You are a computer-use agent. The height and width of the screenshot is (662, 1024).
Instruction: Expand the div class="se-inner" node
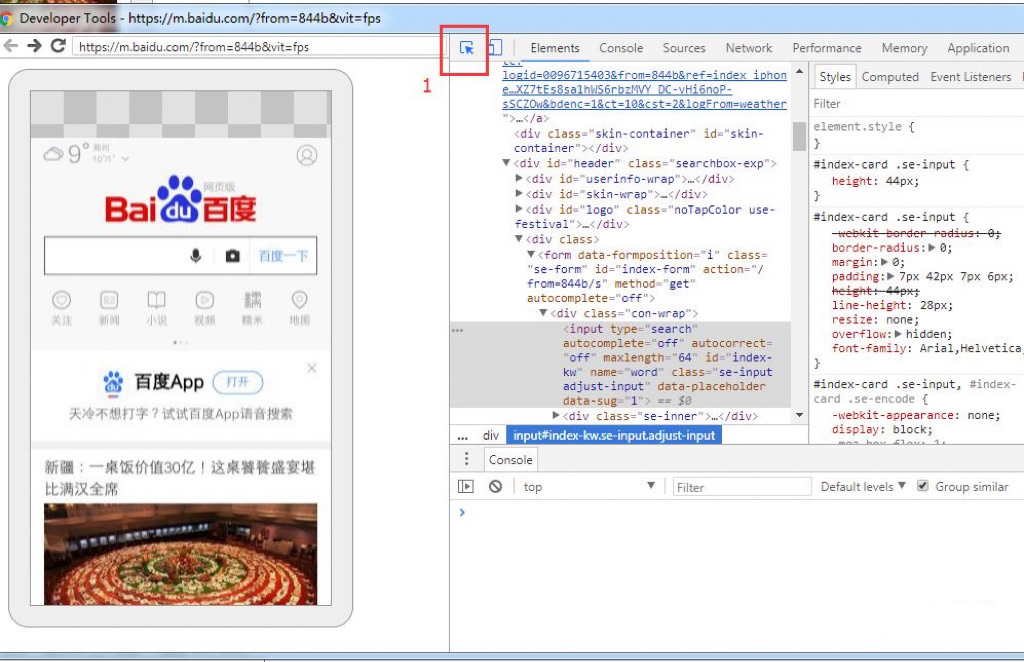pyautogui.click(x=556, y=415)
